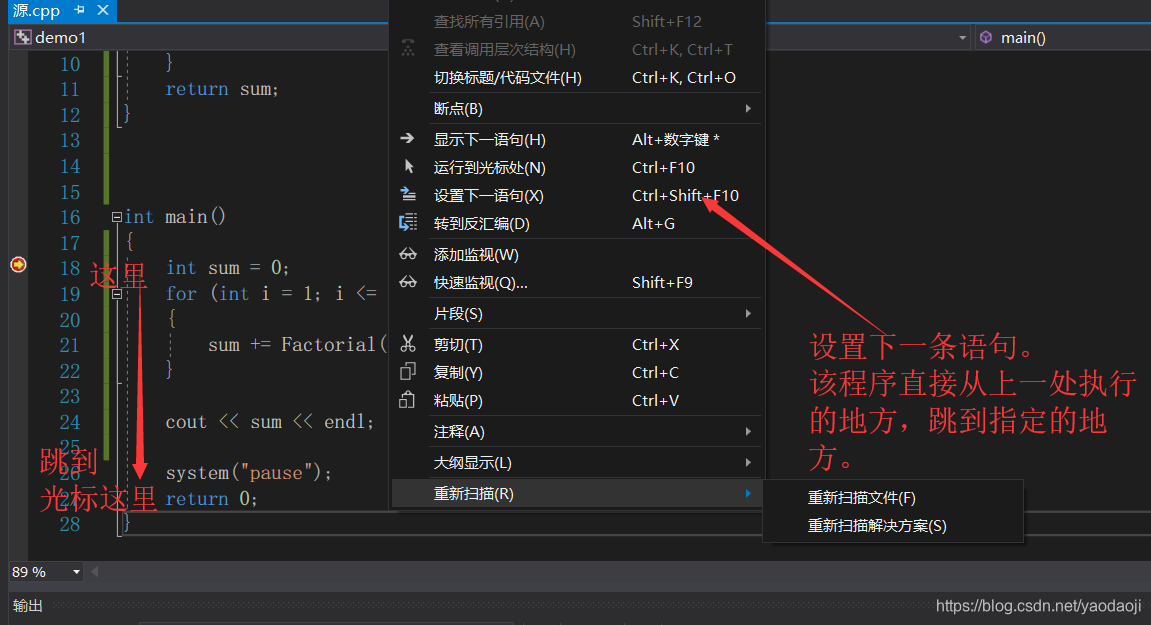The image size is (1151, 625).
Task: Click line number 24 in the gutter
Action: [70, 422]
